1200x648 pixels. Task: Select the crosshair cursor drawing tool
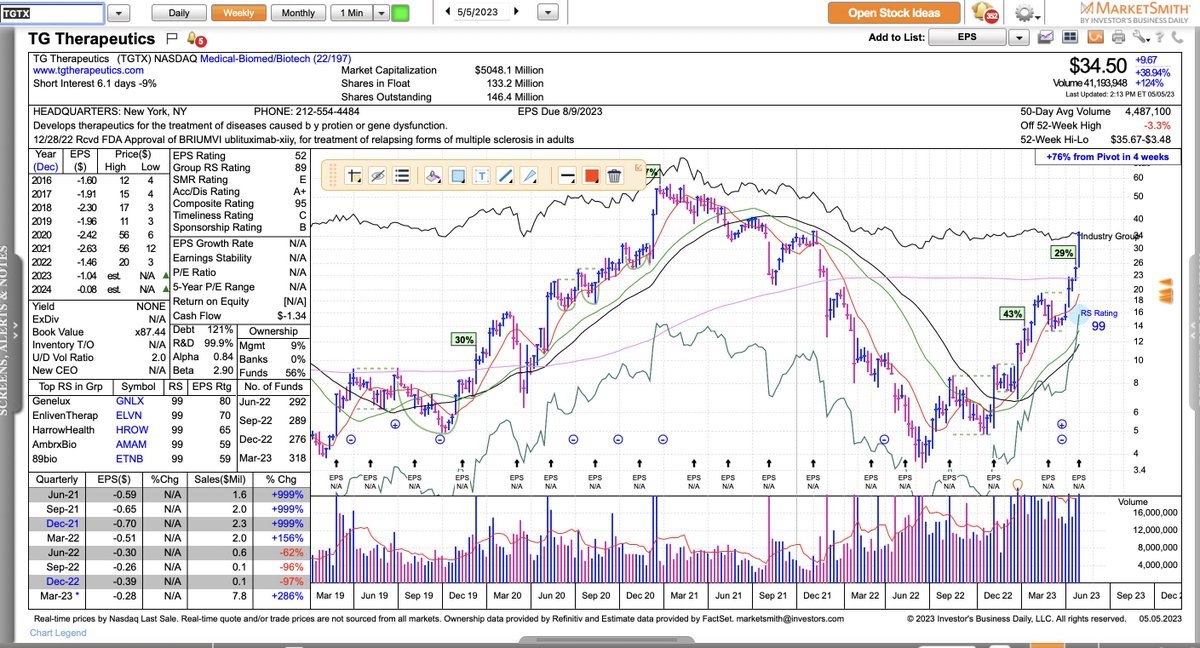click(x=353, y=176)
